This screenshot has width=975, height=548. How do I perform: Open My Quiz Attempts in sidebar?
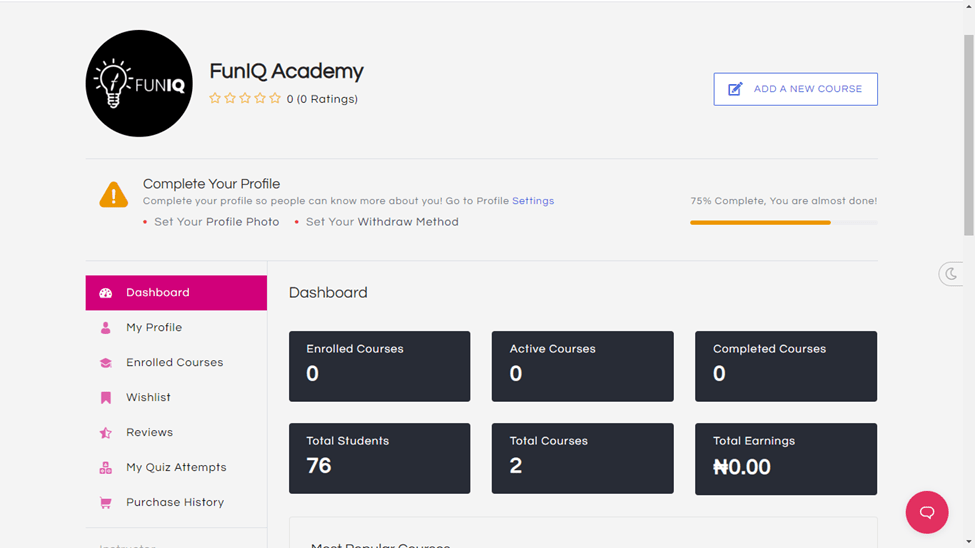tap(176, 467)
